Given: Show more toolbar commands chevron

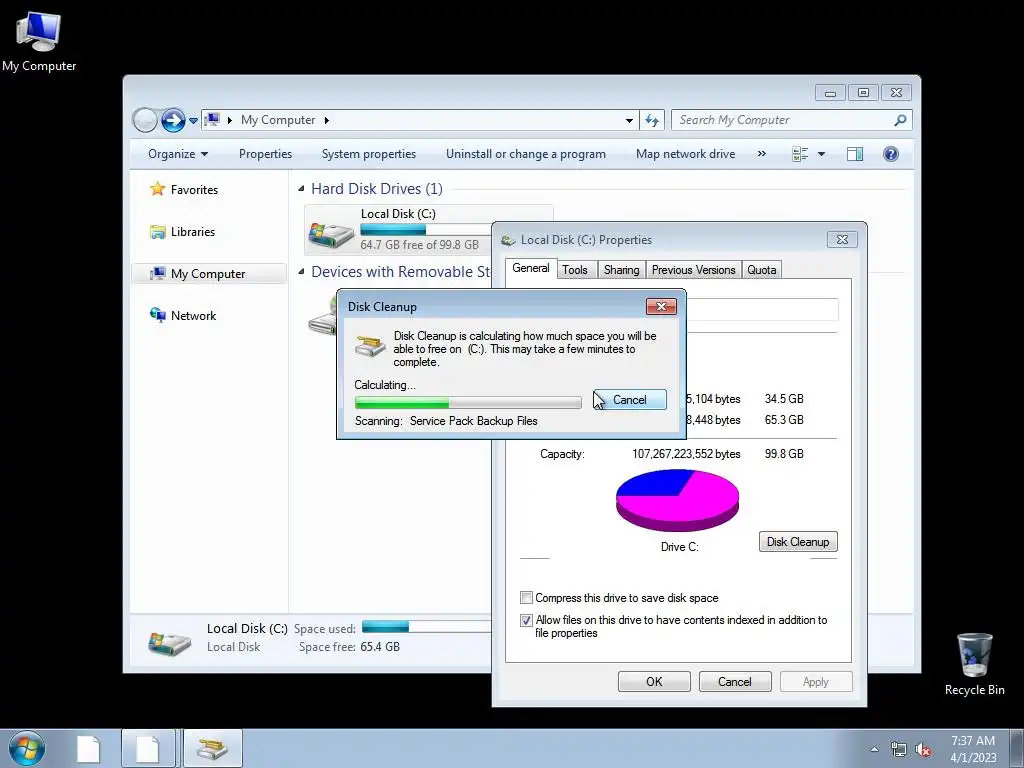Looking at the screenshot, I should tap(761, 154).
